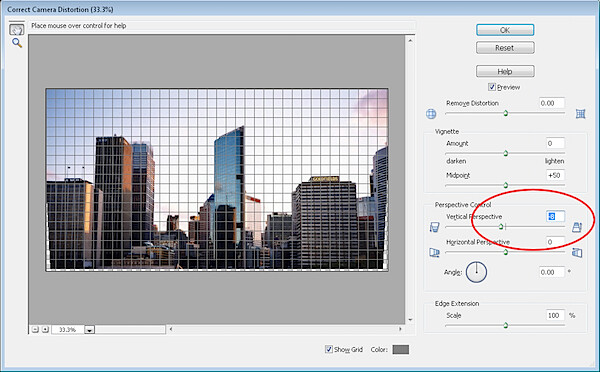Viewport: 600px width, 372px height.
Task: Click the preview scroll right arrow
Action: pos(400,329)
